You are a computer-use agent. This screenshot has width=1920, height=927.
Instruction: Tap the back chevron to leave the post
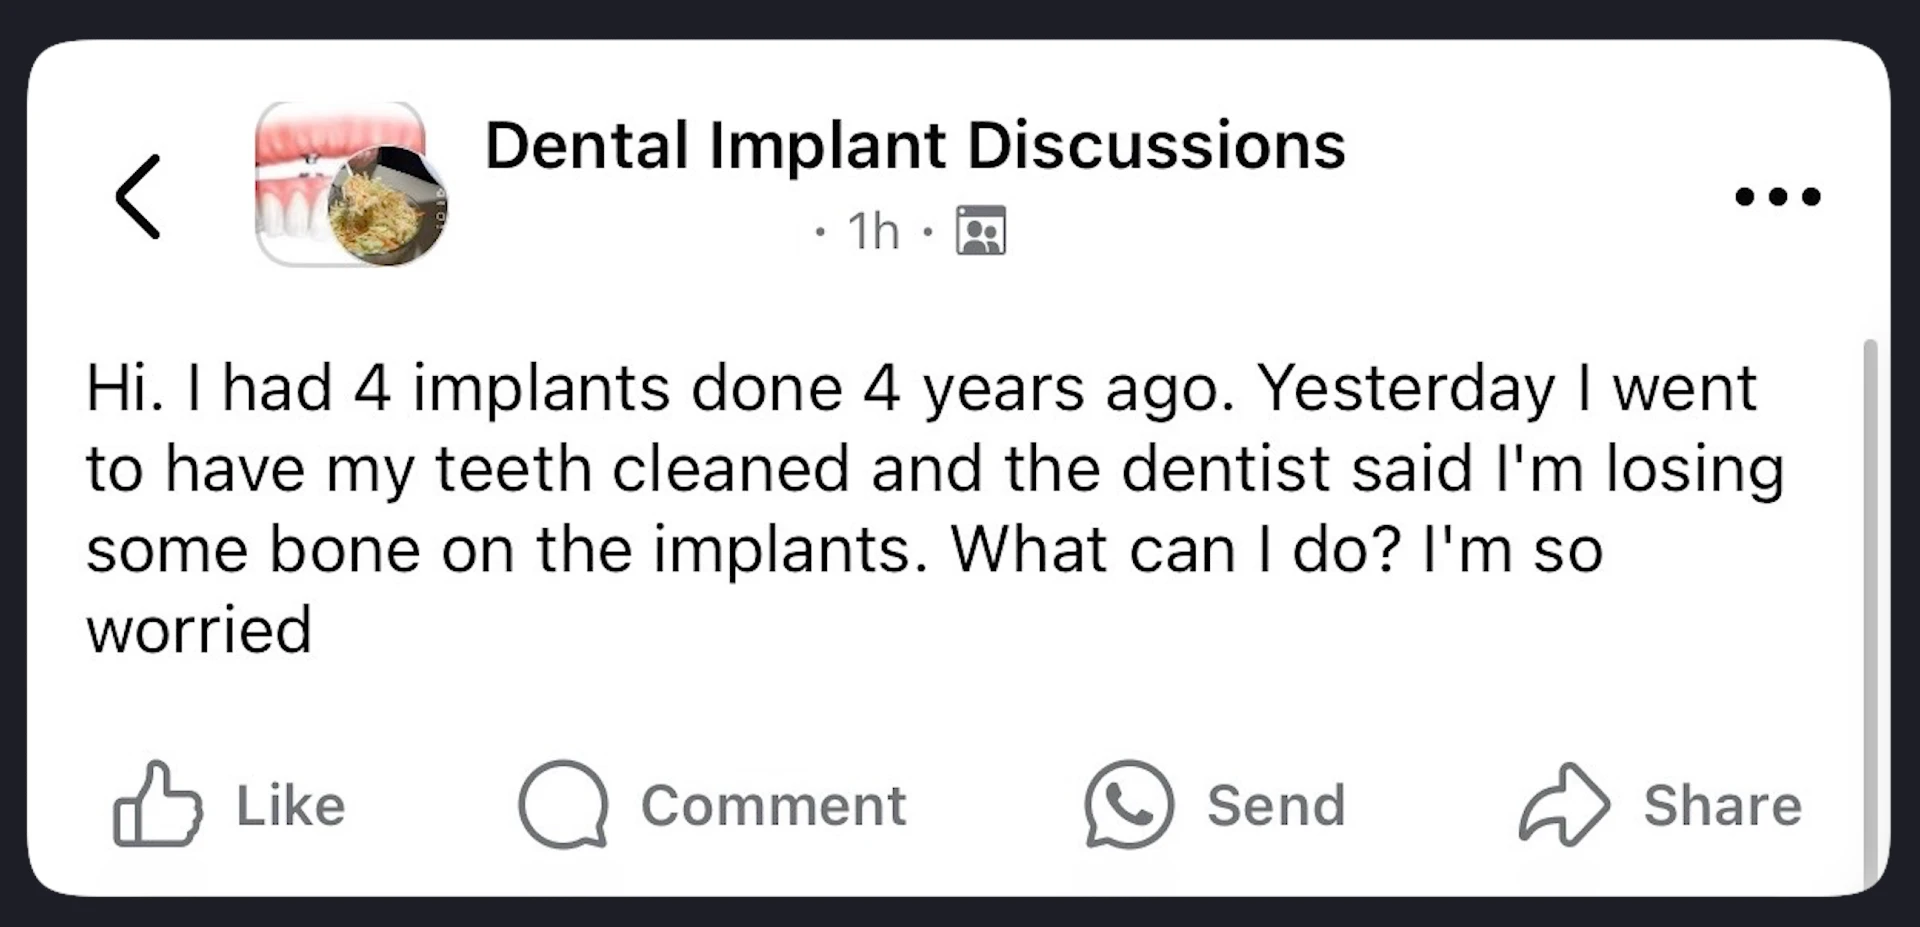click(x=138, y=196)
